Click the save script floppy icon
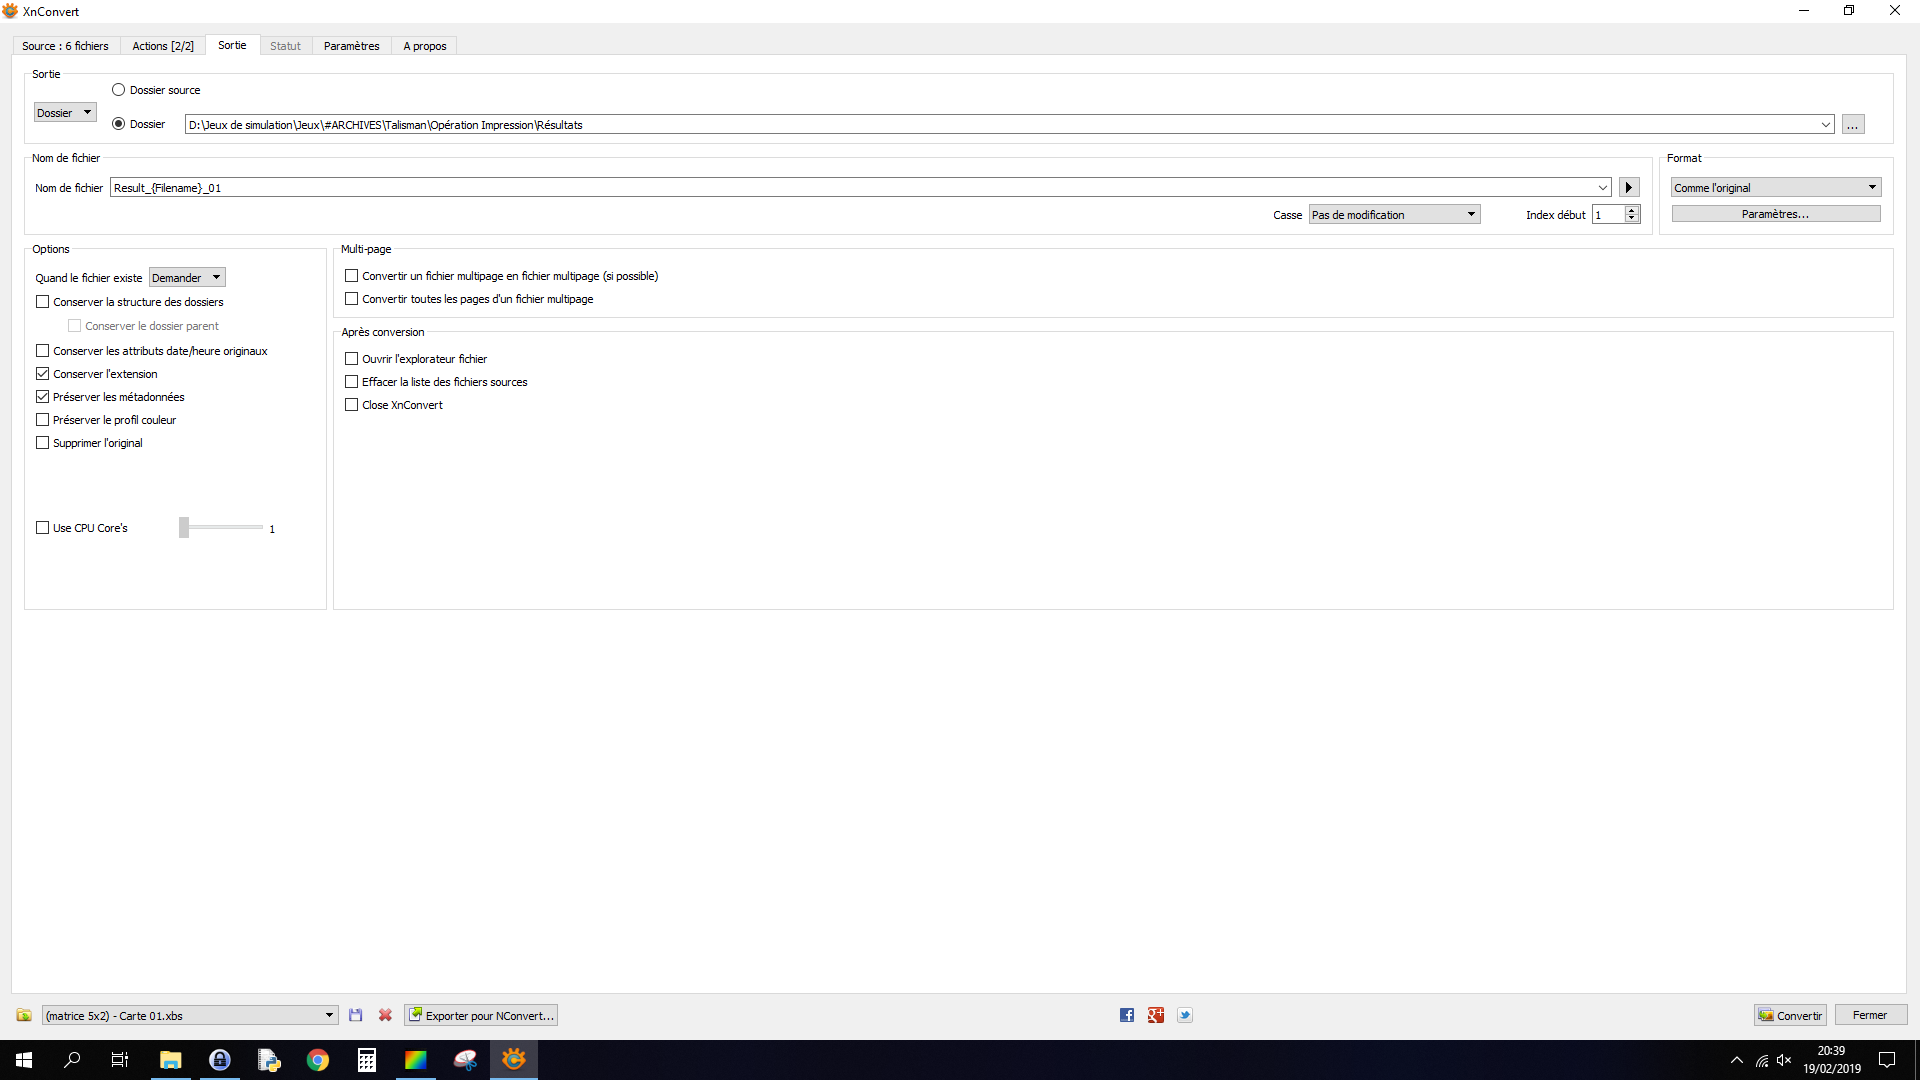 point(356,1015)
